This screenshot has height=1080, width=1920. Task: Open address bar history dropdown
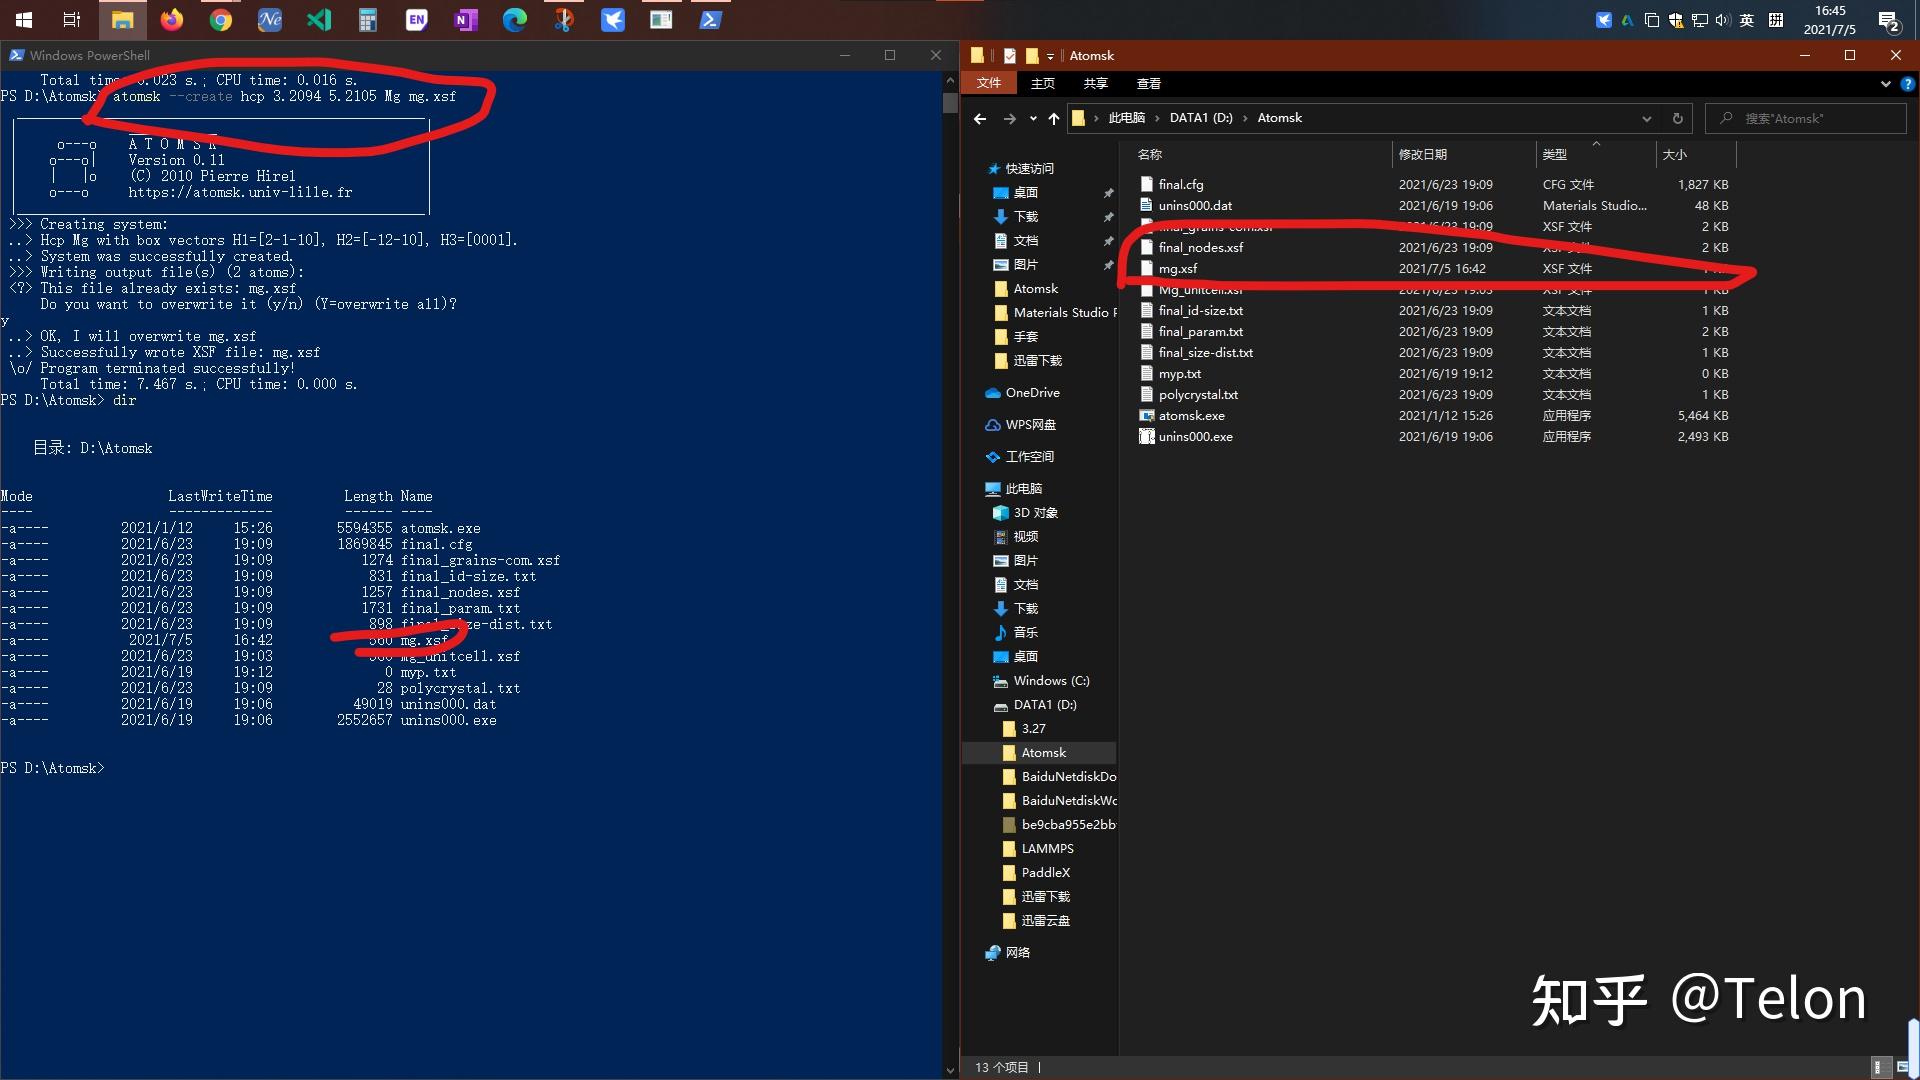(x=1646, y=119)
